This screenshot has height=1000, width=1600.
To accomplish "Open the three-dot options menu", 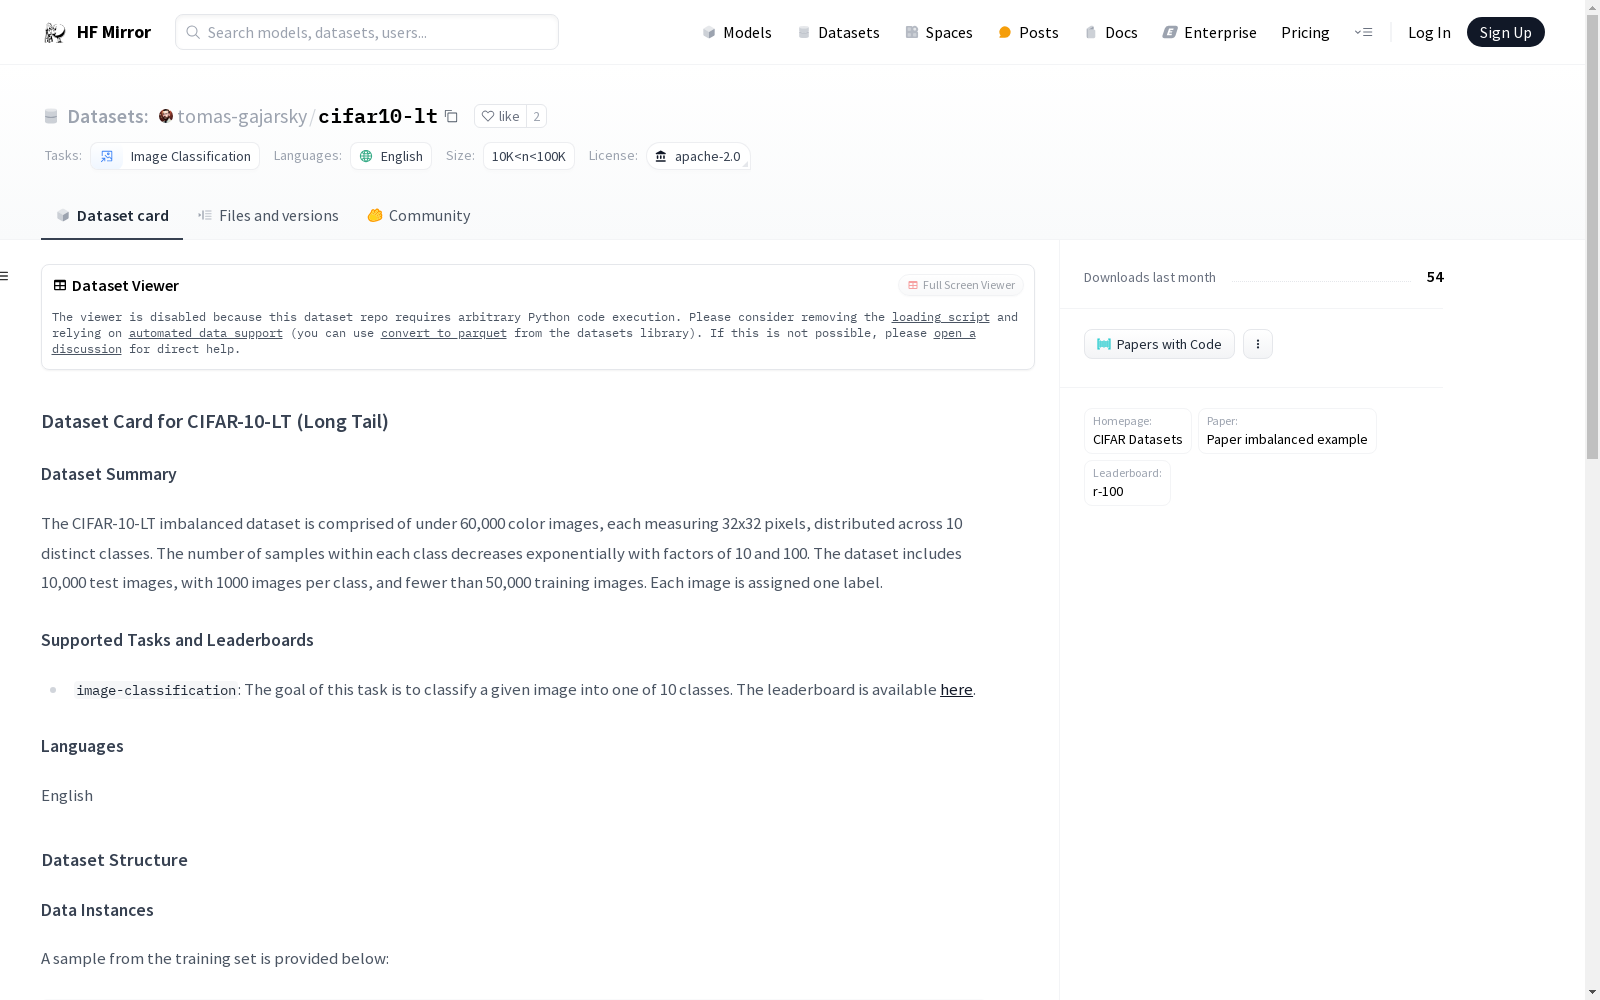I will [1258, 344].
